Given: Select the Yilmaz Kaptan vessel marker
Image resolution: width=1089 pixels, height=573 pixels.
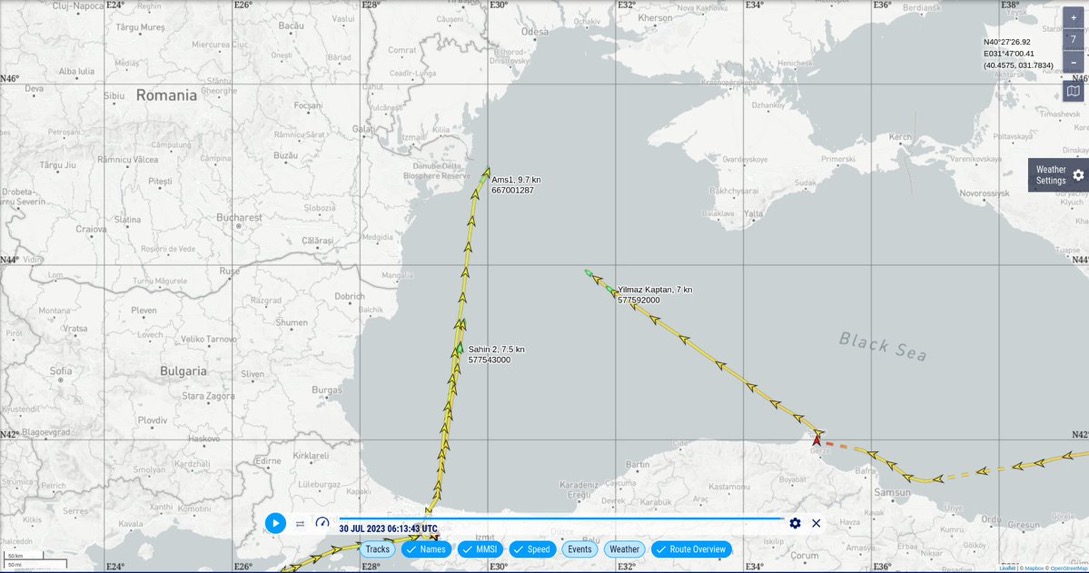Looking at the screenshot, I should click(x=610, y=289).
